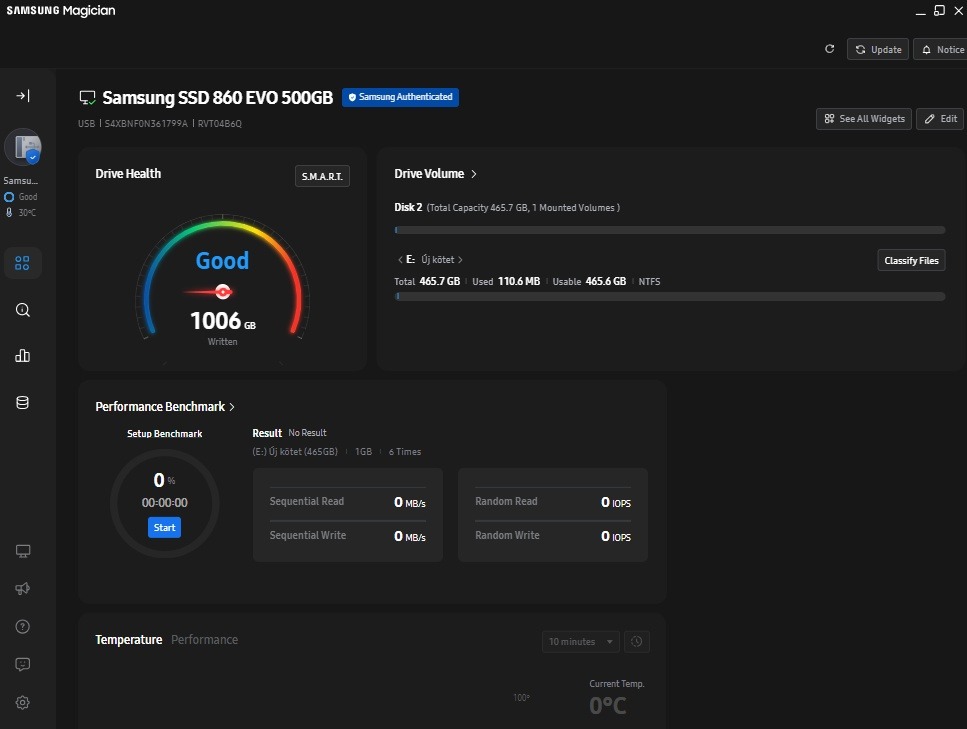Restore the Samsung Magician window size
The image size is (967, 729).
click(939, 10)
